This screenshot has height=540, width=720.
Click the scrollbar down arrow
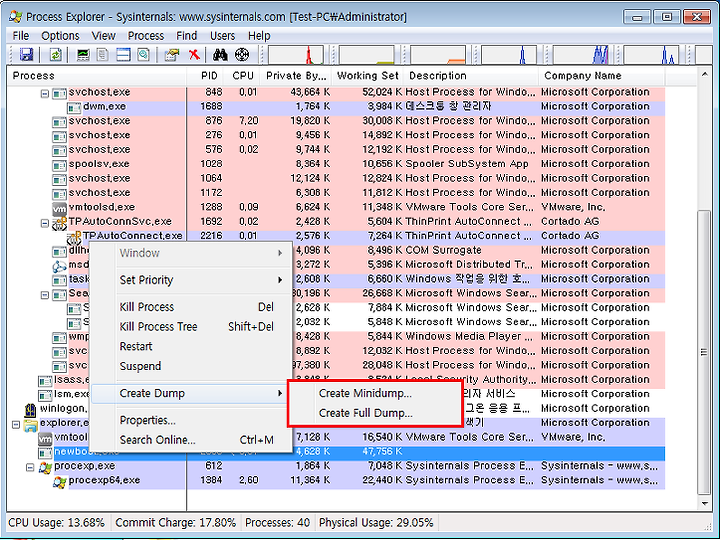pos(704,503)
